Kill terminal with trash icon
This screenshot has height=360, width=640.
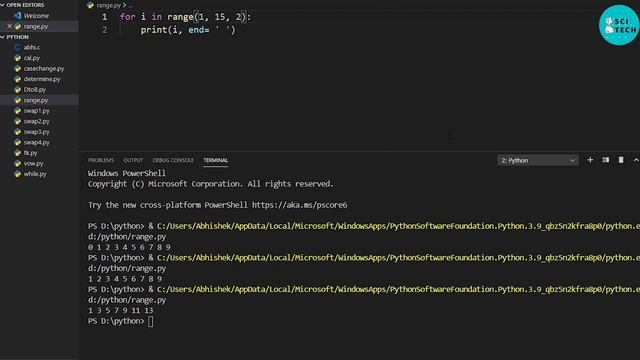pos(621,160)
